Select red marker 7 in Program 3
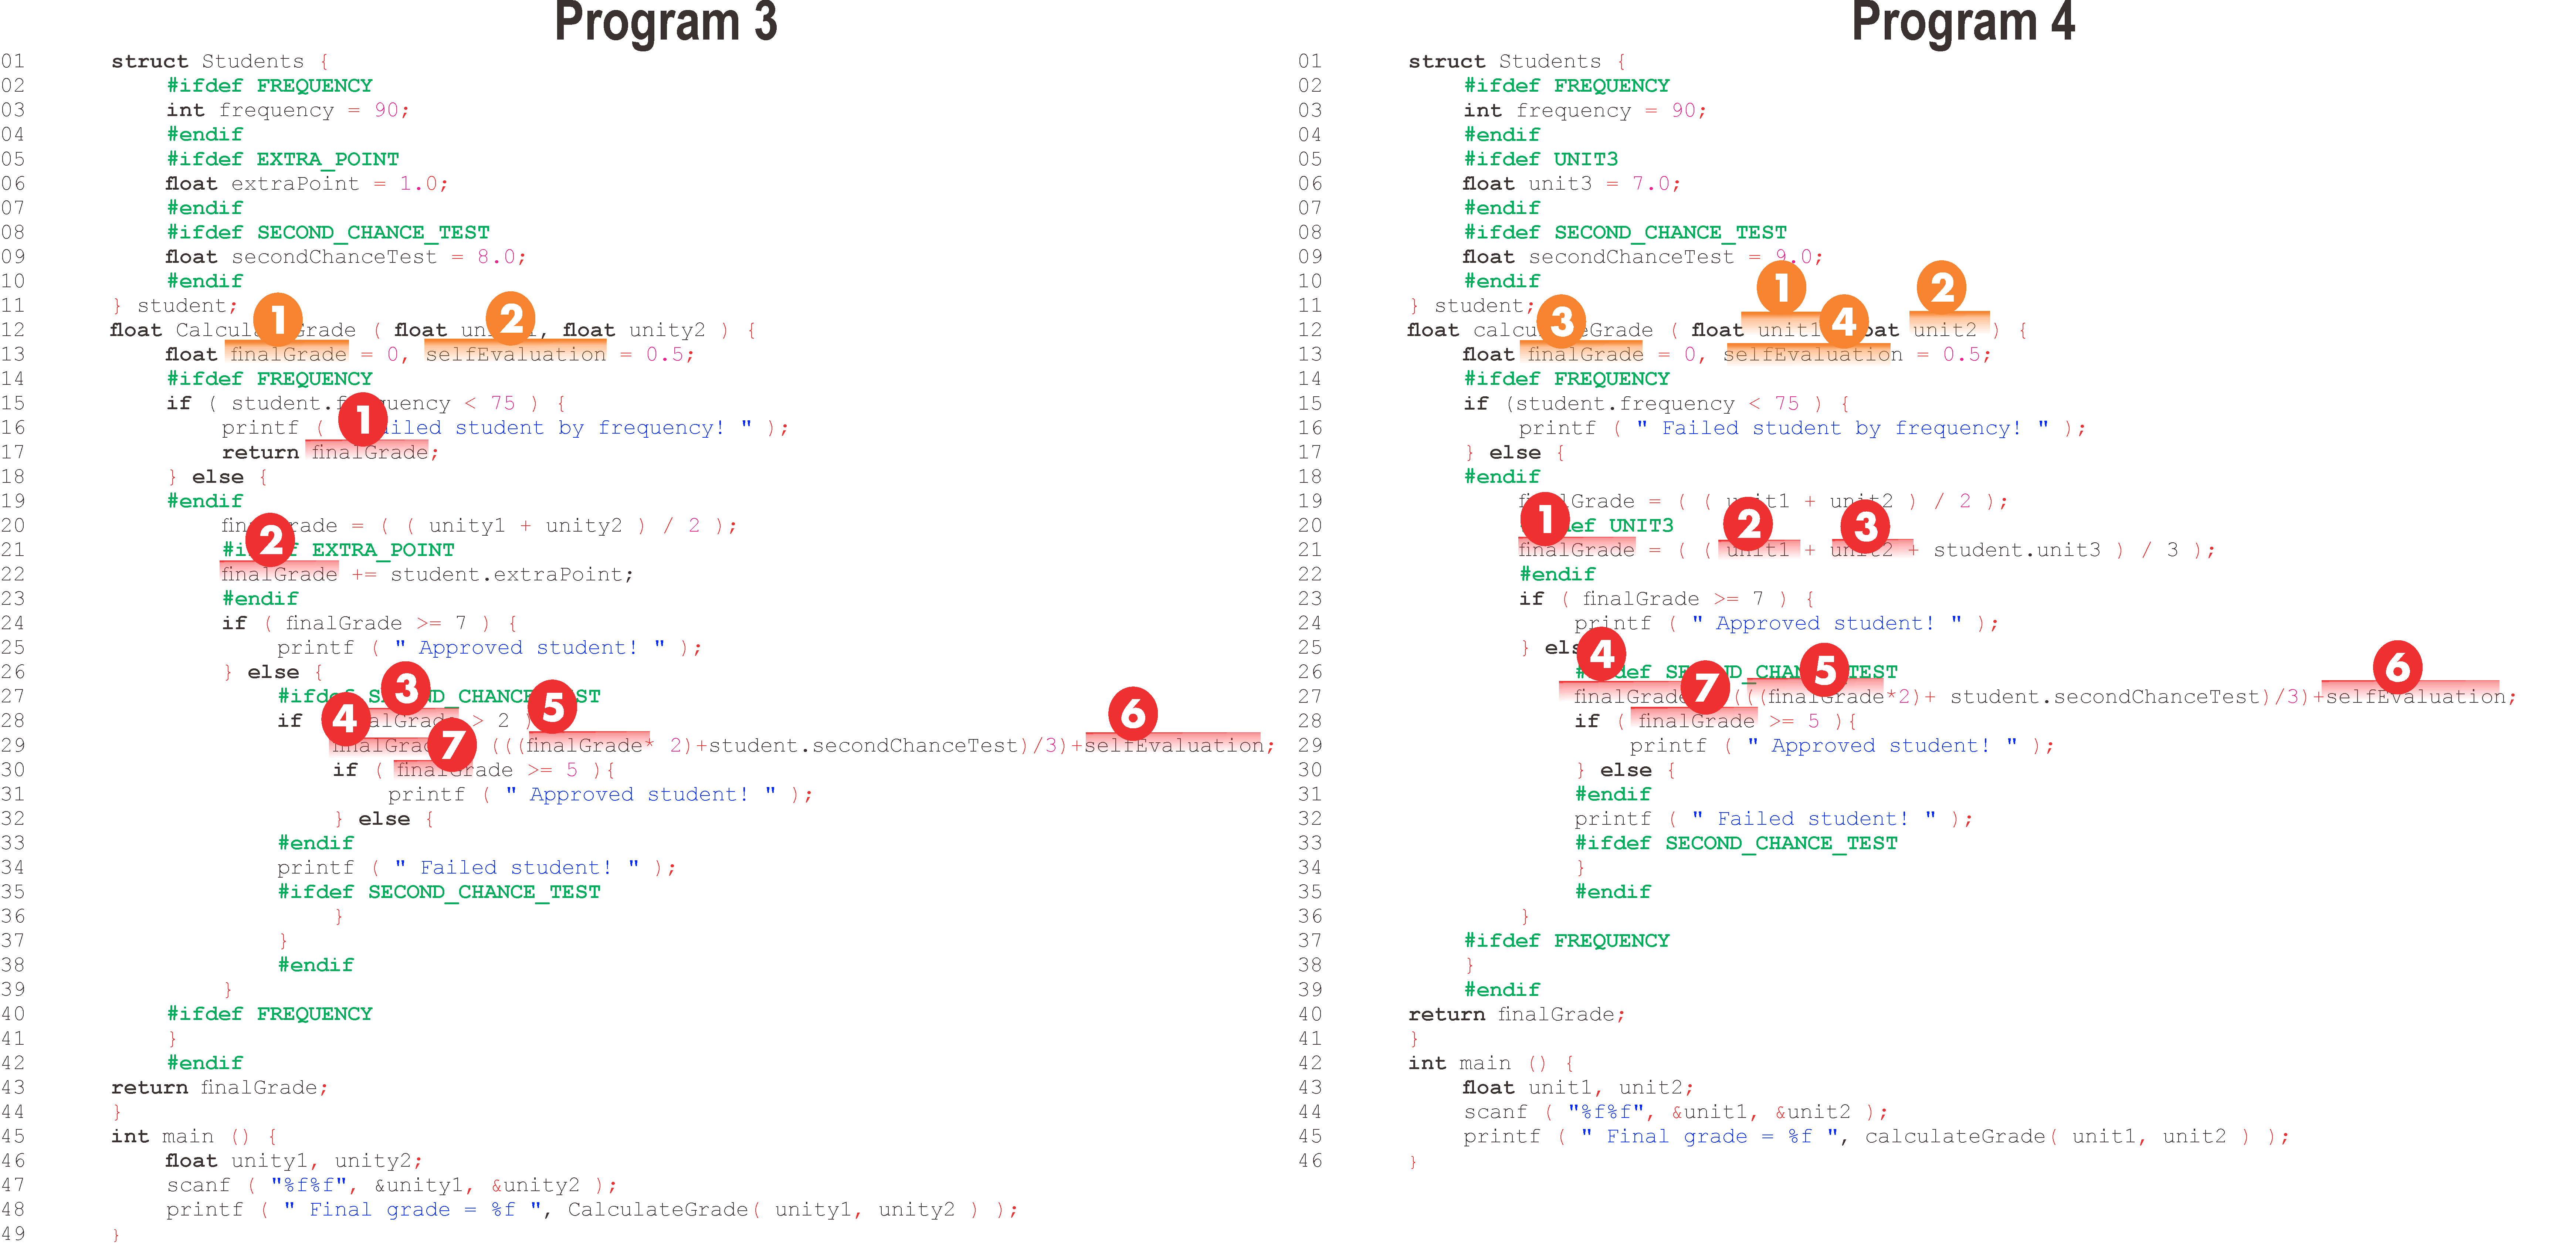The image size is (2576, 1251). pyautogui.click(x=452, y=744)
